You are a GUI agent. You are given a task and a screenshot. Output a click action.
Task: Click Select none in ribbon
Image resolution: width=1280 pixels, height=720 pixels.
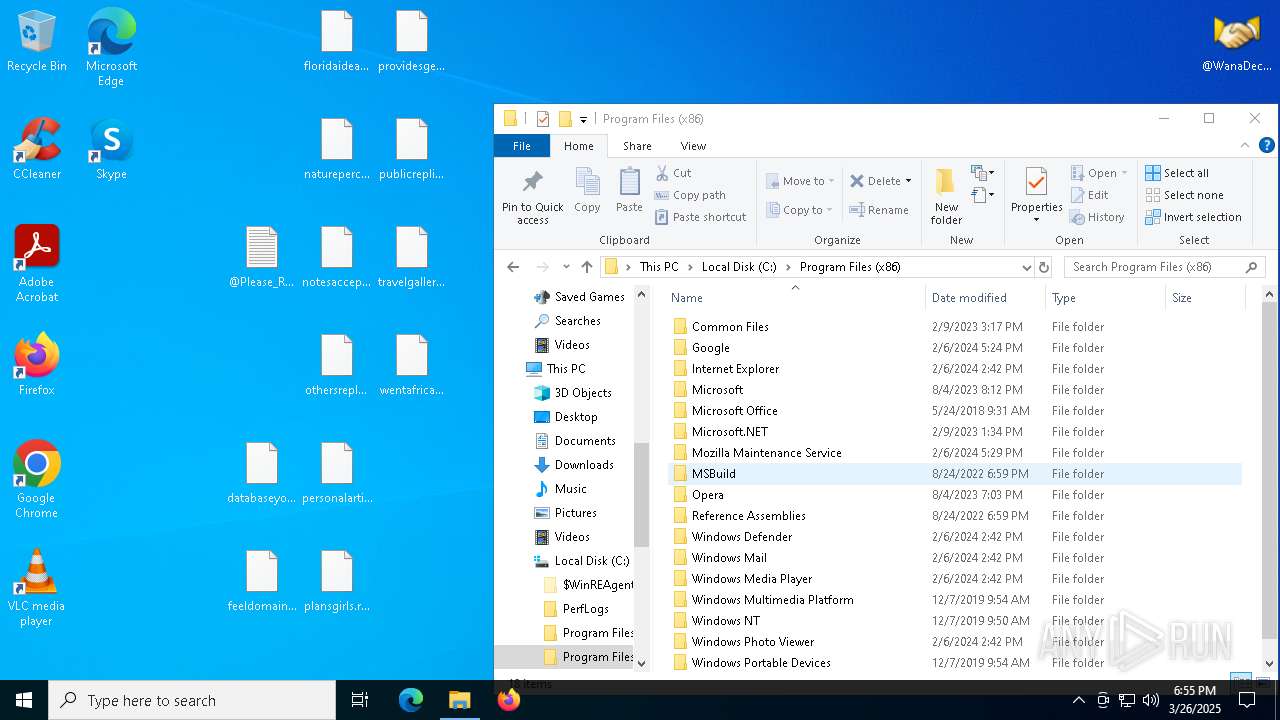tap(1184, 195)
